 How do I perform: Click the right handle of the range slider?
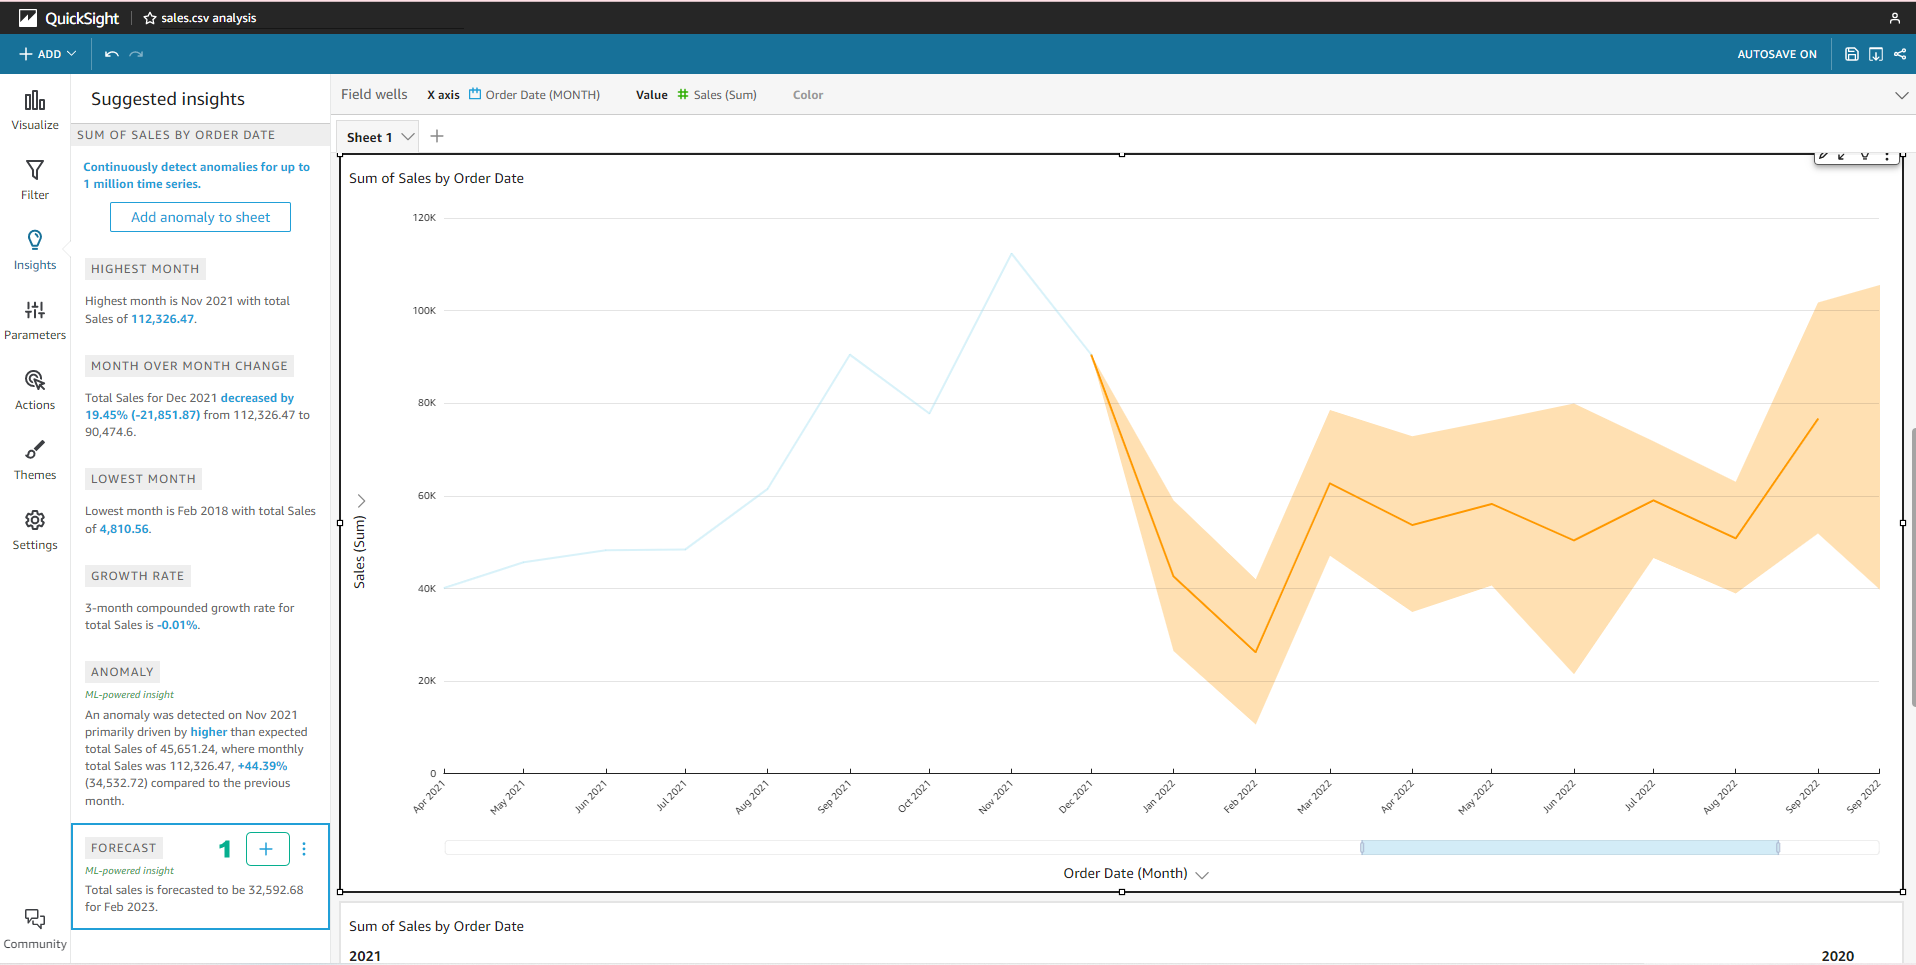tap(1778, 848)
